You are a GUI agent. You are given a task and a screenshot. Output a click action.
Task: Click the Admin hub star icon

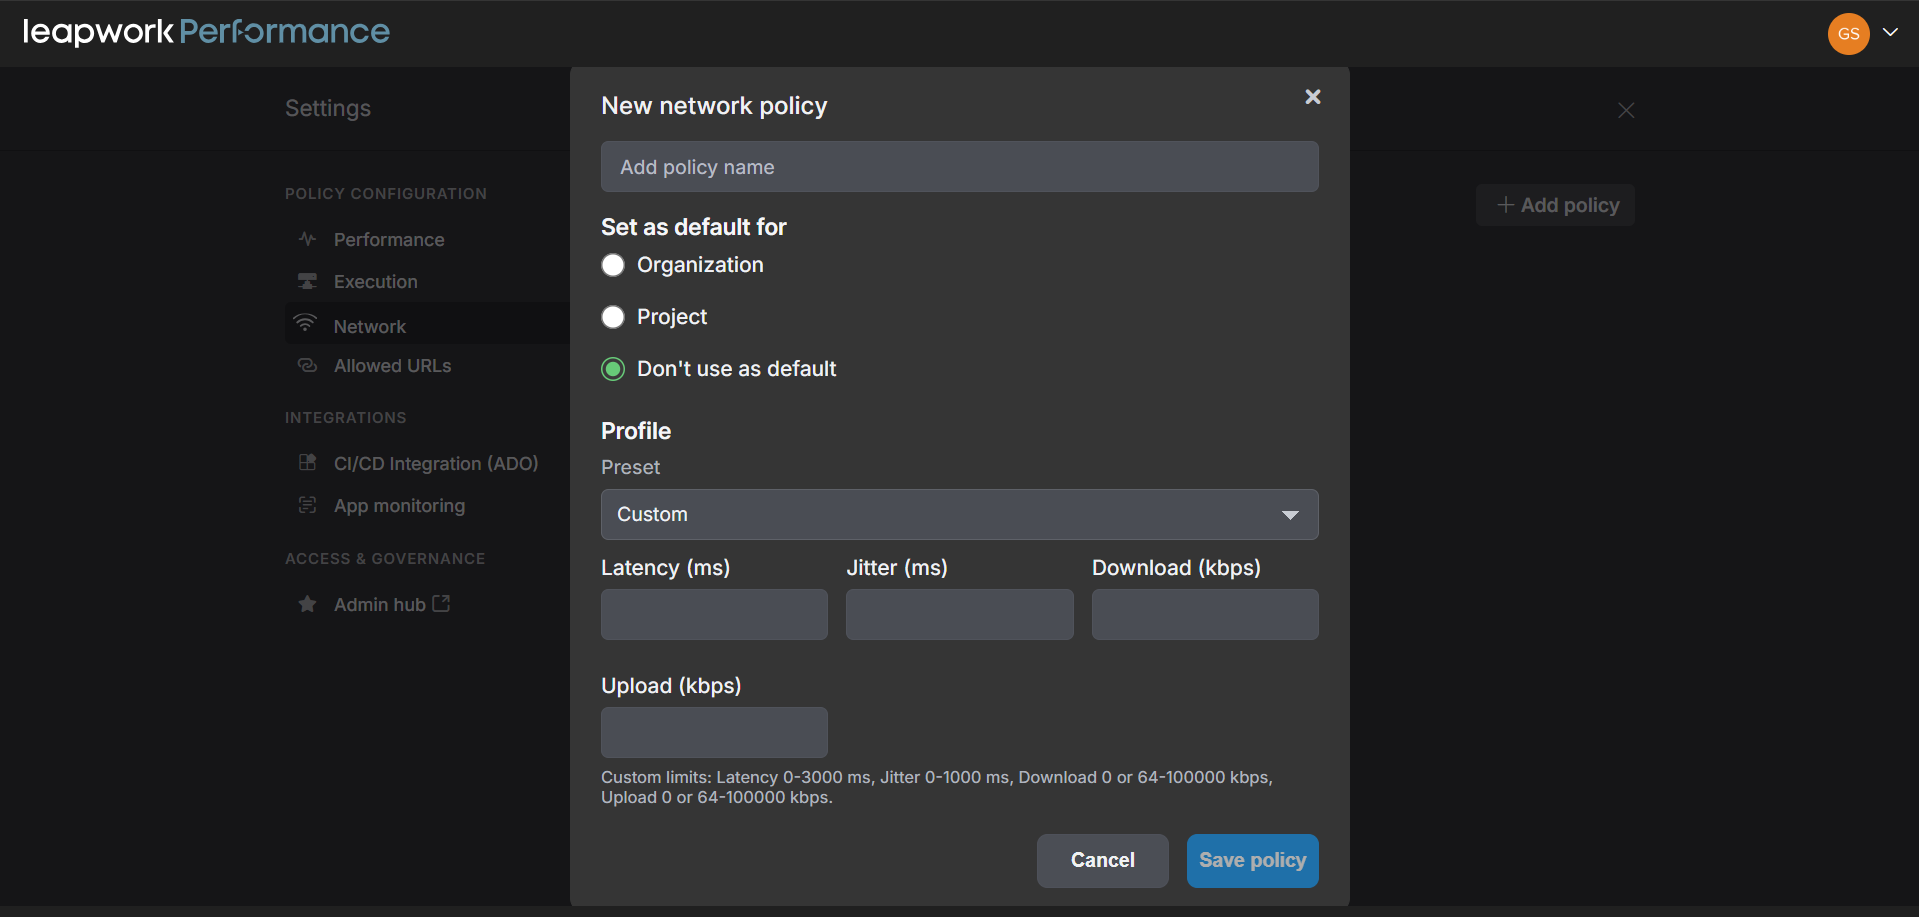307,604
